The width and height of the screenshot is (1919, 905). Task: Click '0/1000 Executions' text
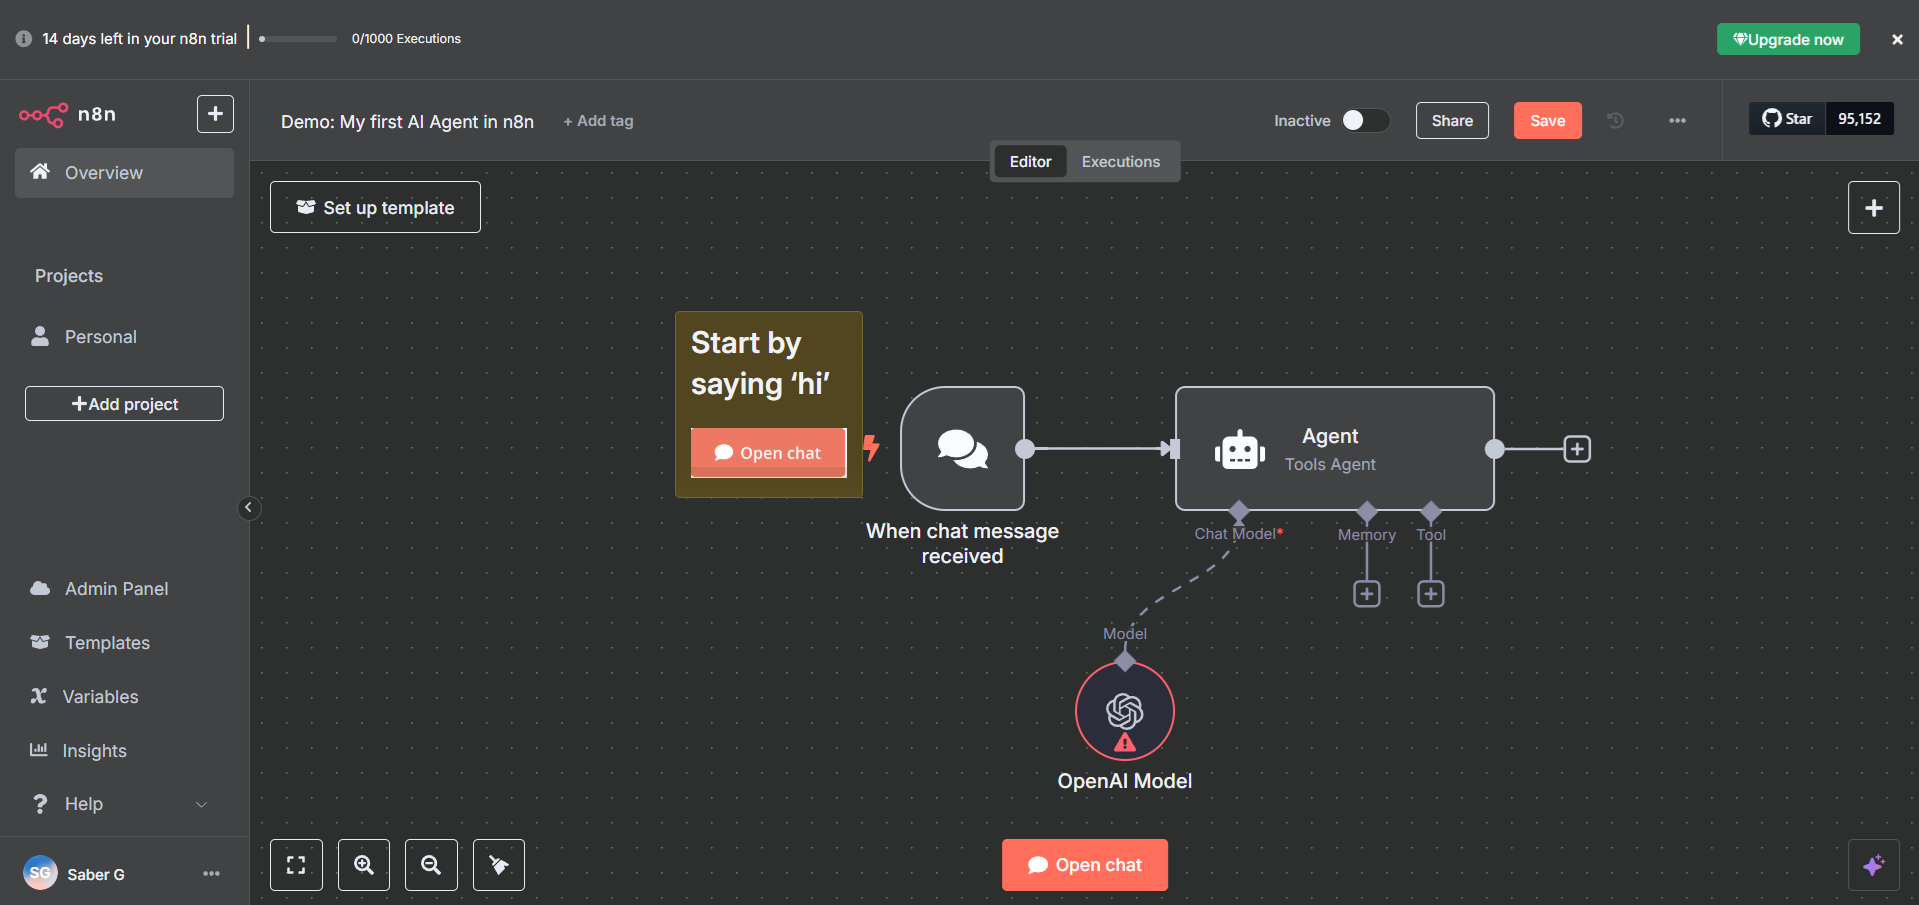tap(406, 39)
